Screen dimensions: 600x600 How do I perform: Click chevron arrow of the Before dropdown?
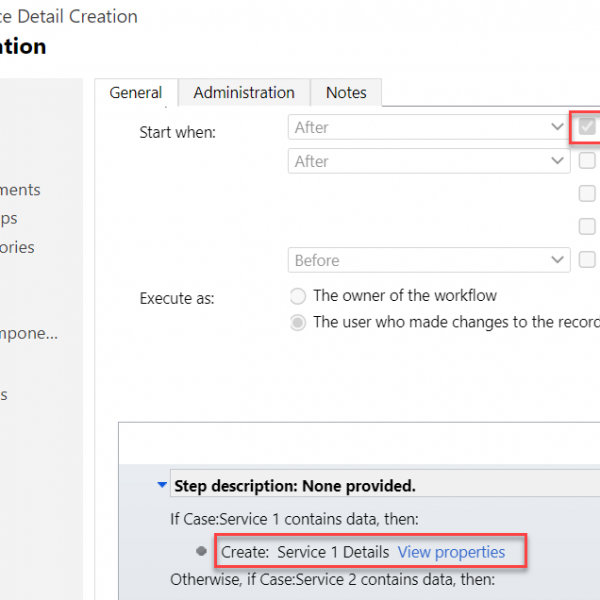557,260
